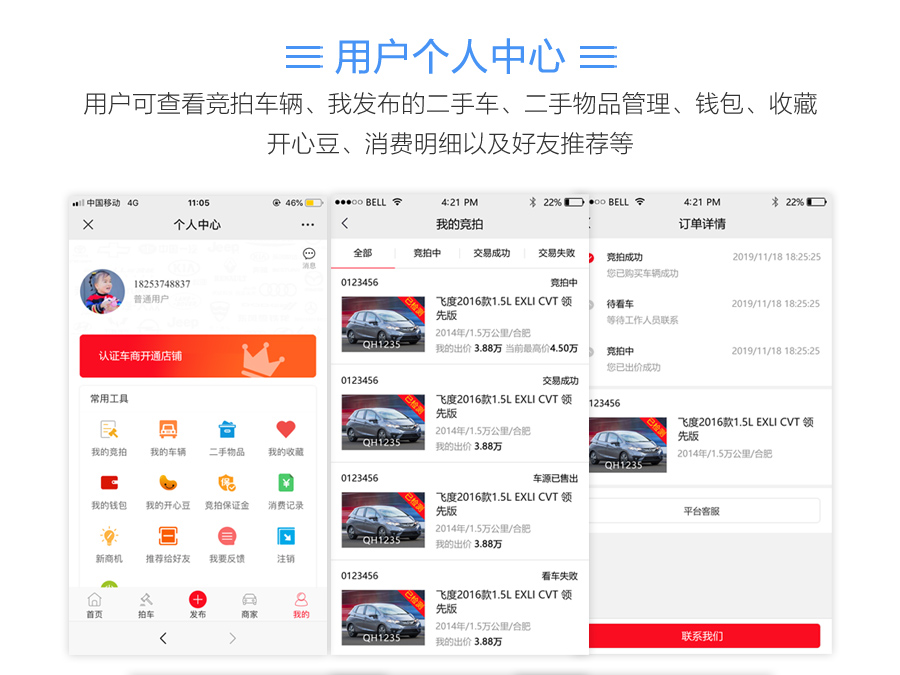Open the 我的竞拍 auction icon

coord(110,430)
